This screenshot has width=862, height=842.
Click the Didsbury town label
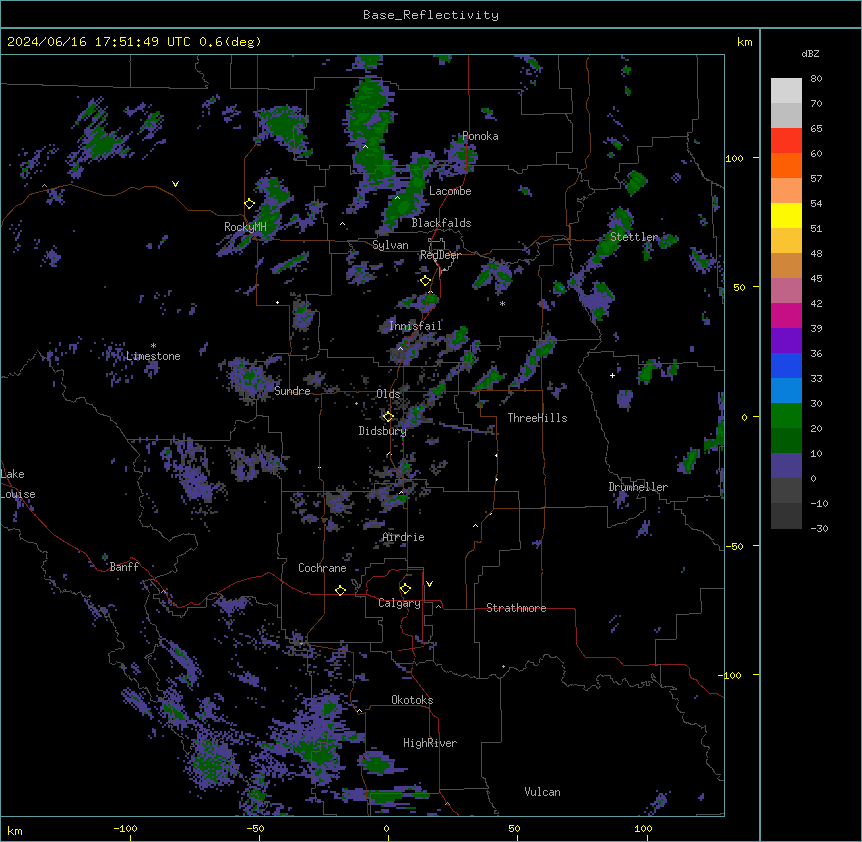383,431
